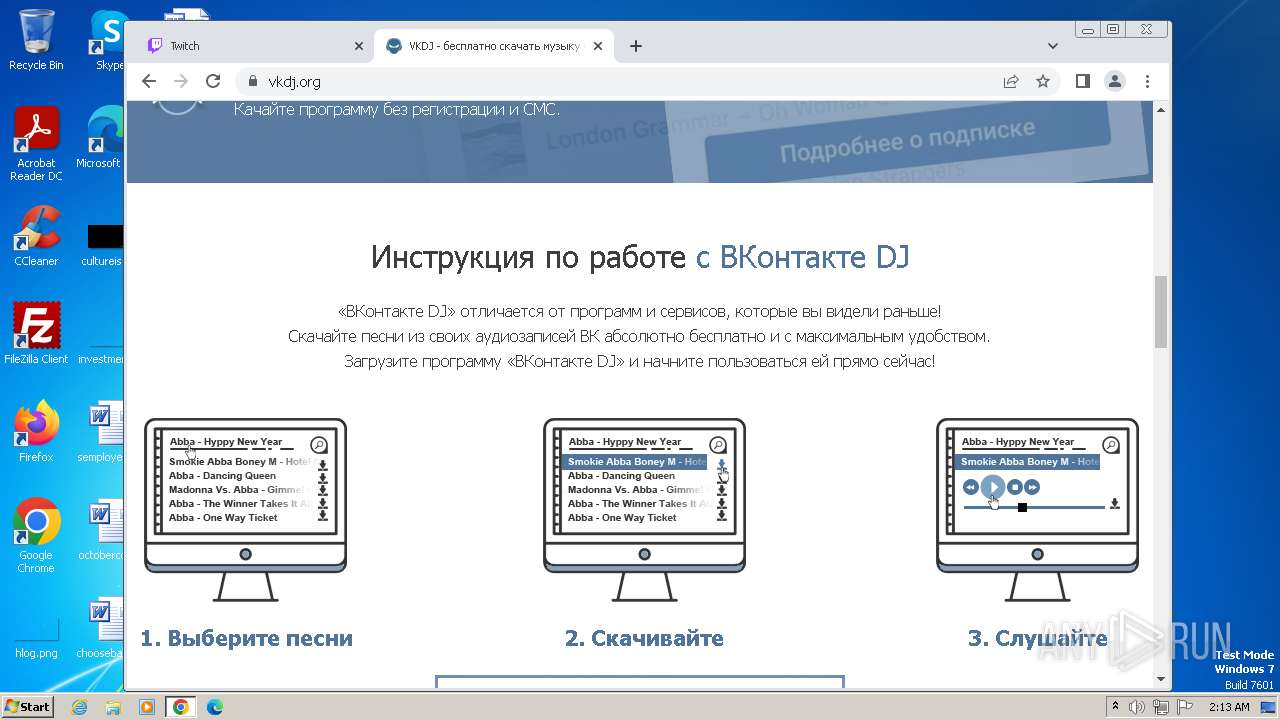This screenshot has width=1280, height=720.
Task: Open Firefox desktop shortcut
Action: point(36,432)
